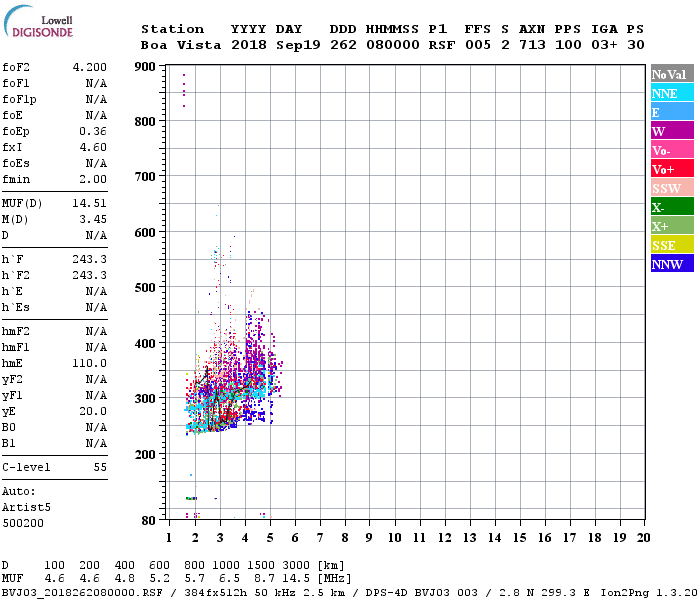This screenshot has height=600, width=700.
Task: Click the 80 km height axis label
Action: 149,520
